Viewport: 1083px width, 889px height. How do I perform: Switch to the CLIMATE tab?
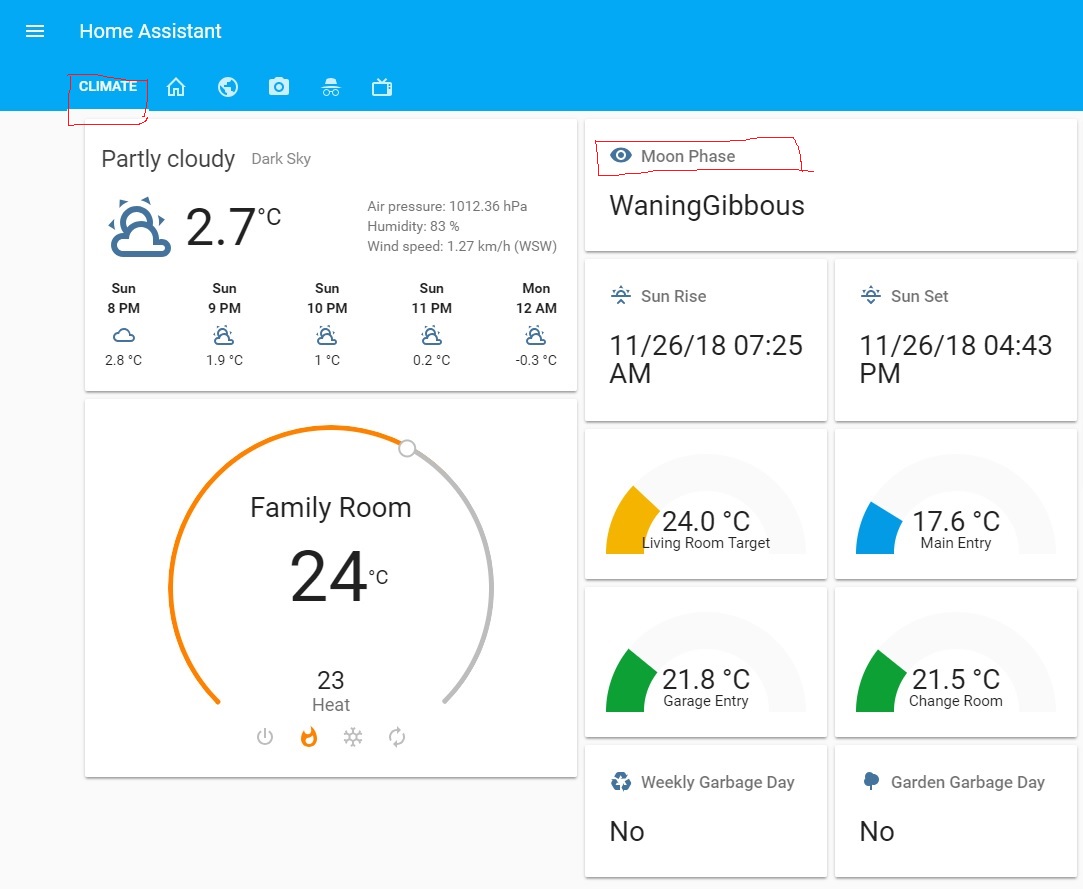107,86
